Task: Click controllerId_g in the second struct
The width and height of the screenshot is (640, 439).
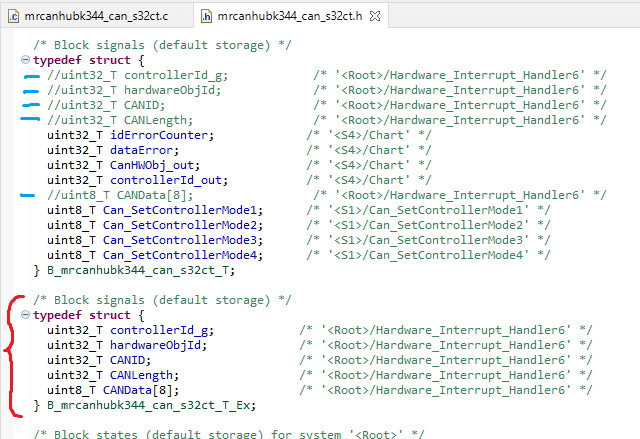Action: coord(159,330)
